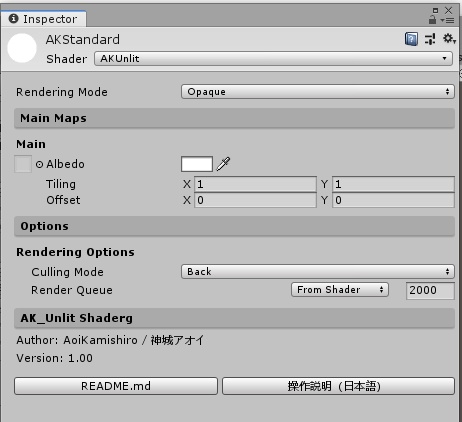Open the Inspector panel context menu

coord(447,20)
